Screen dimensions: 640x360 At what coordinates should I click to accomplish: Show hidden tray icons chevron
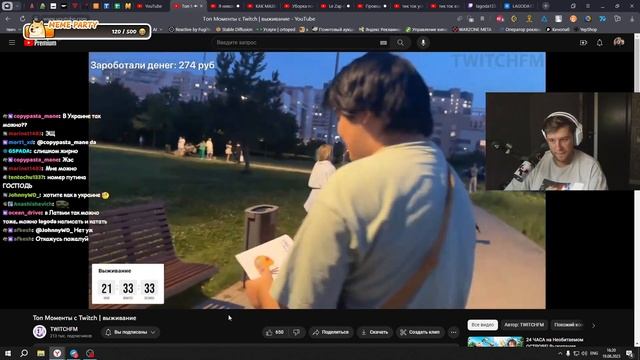click(560, 353)
